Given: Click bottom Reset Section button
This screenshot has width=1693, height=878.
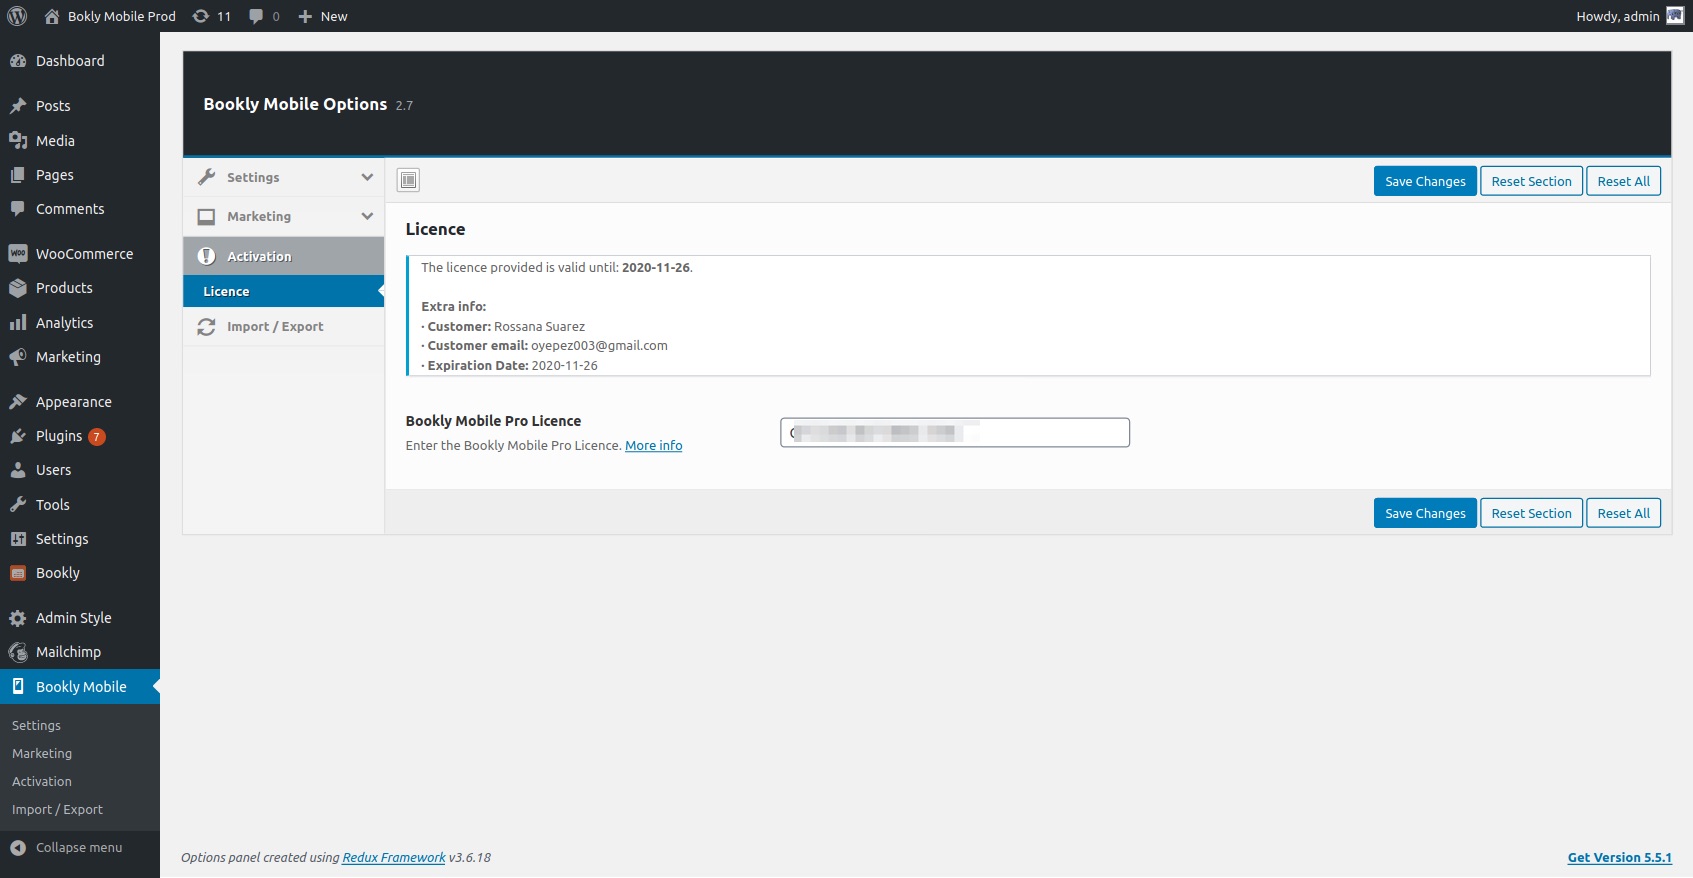Looking at the screenshot, I should coord(1531,513).
